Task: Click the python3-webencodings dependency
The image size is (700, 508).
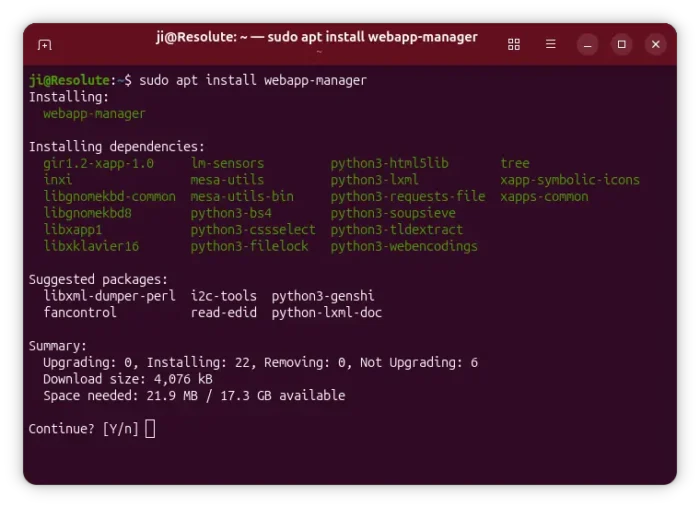Action: (x=404, y=246)
